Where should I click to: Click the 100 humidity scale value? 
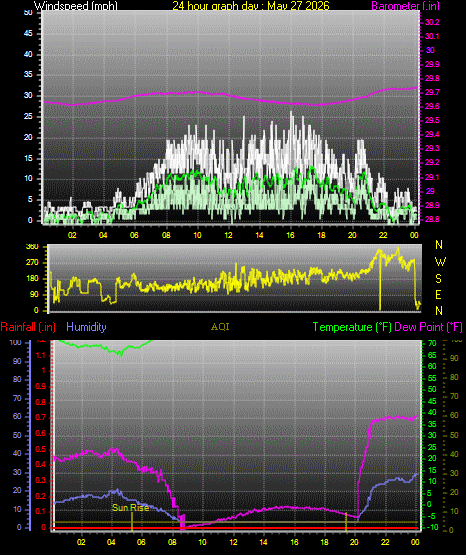pos(16,343)
